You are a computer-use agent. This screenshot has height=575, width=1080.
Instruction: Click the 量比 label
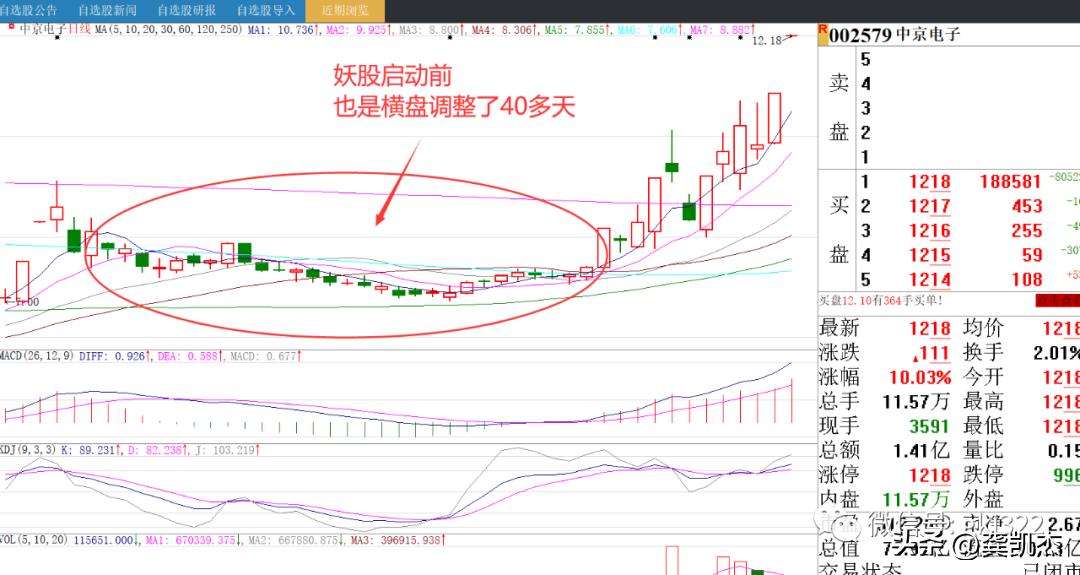click(983, 450)
